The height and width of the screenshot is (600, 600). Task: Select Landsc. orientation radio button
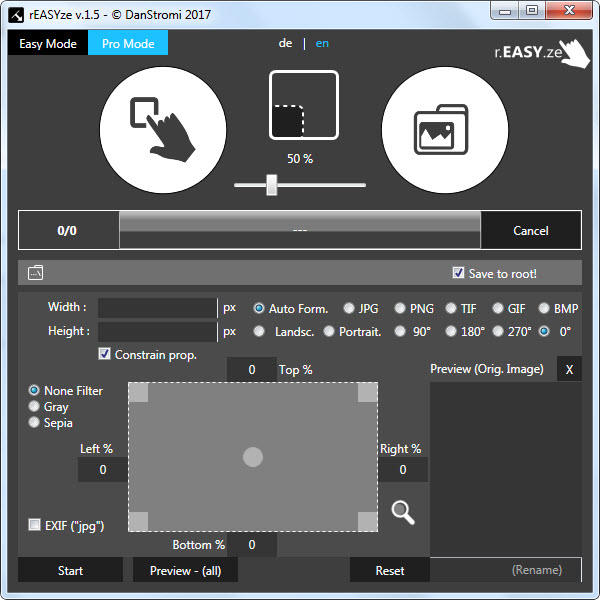tap(259, 331)
